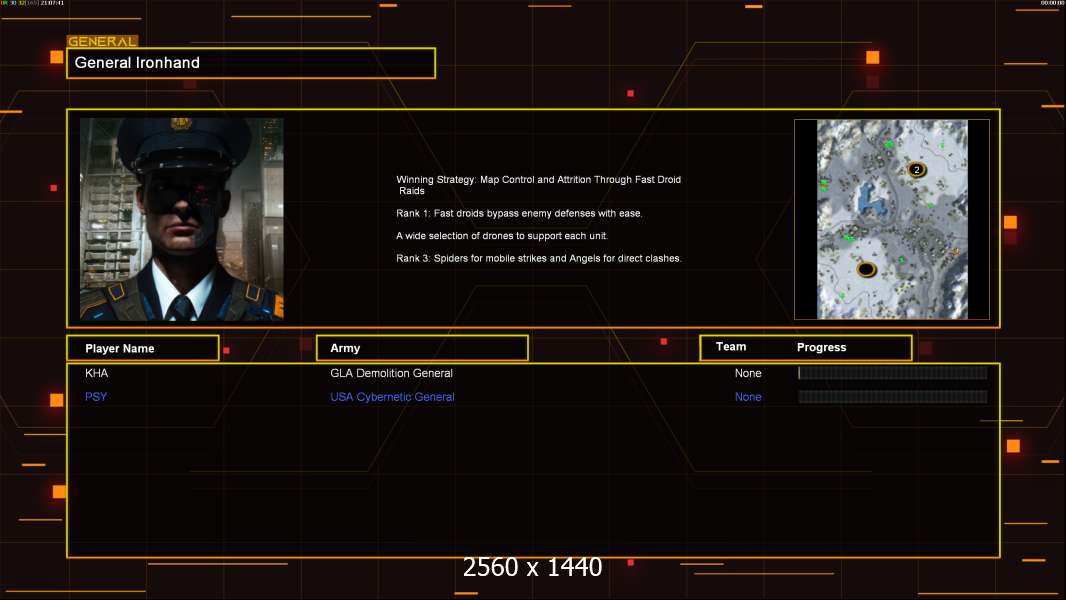Select the Player Name column header
The image size is (1066, 600).
[x=143, y=348]
